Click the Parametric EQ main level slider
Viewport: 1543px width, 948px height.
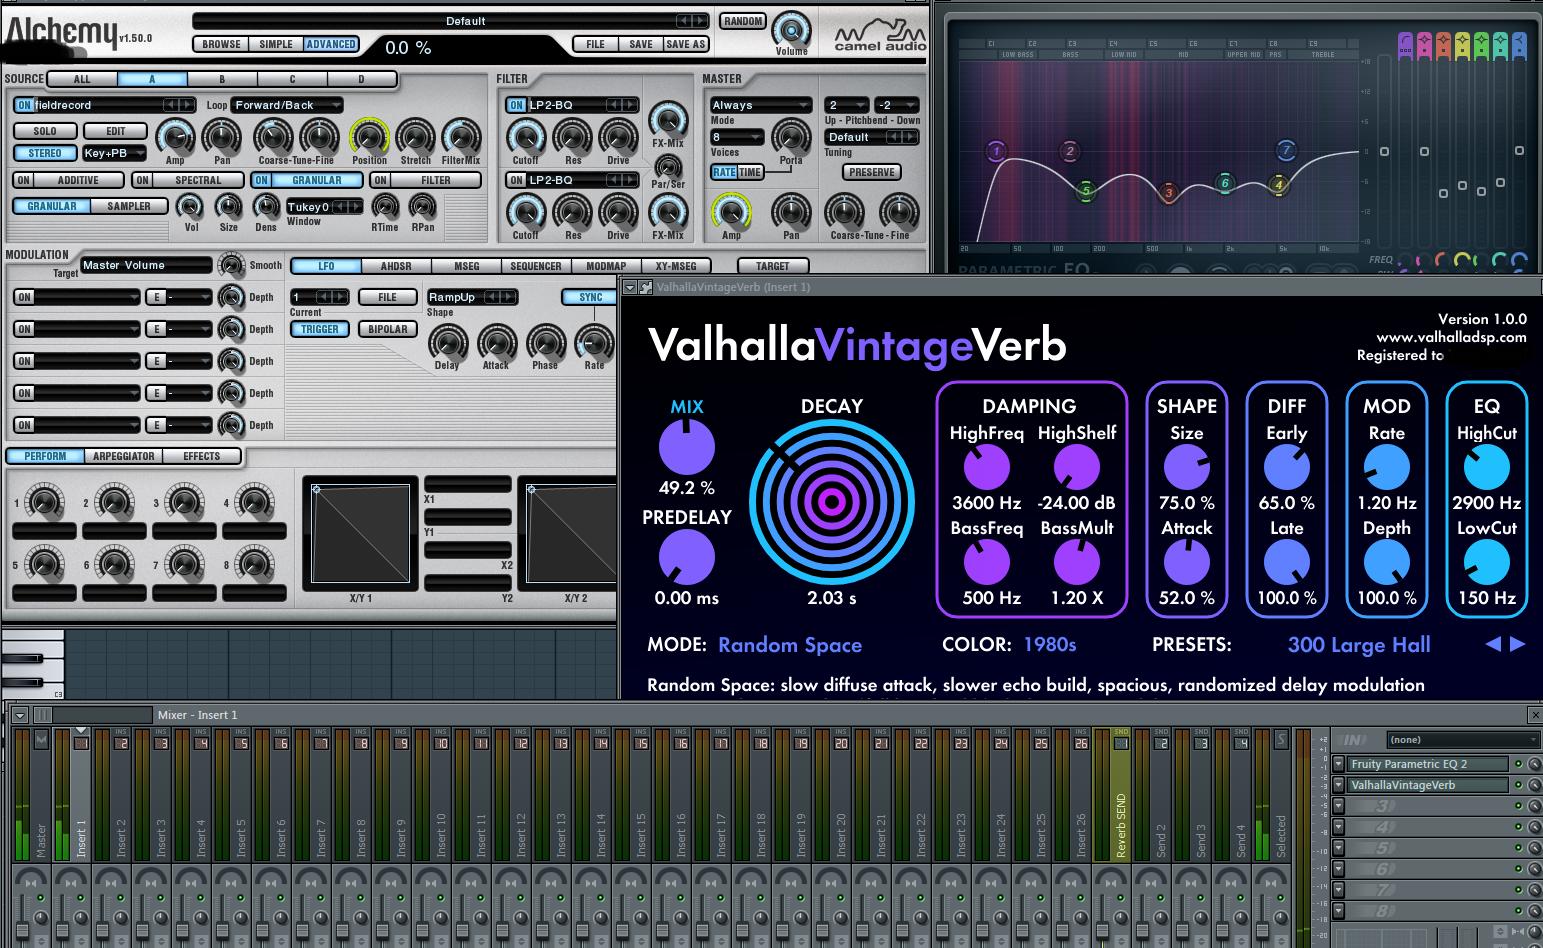pyautogui.click(x=1384, y=152)
